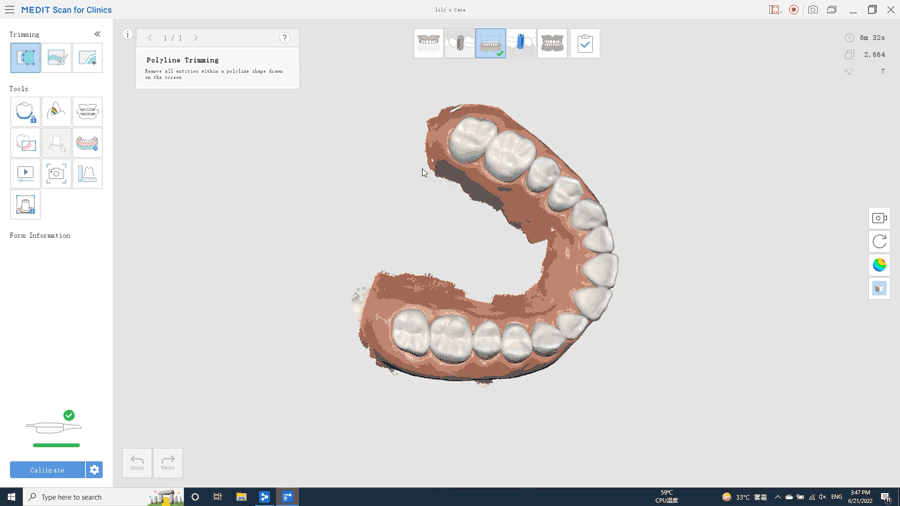Toggle the color map display mode

879,265
